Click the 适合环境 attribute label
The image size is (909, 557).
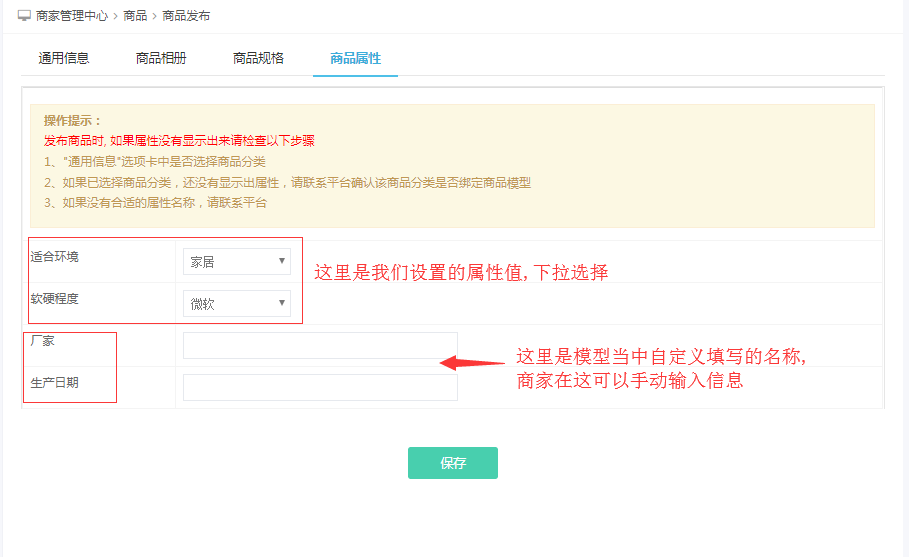click(55, 257)
